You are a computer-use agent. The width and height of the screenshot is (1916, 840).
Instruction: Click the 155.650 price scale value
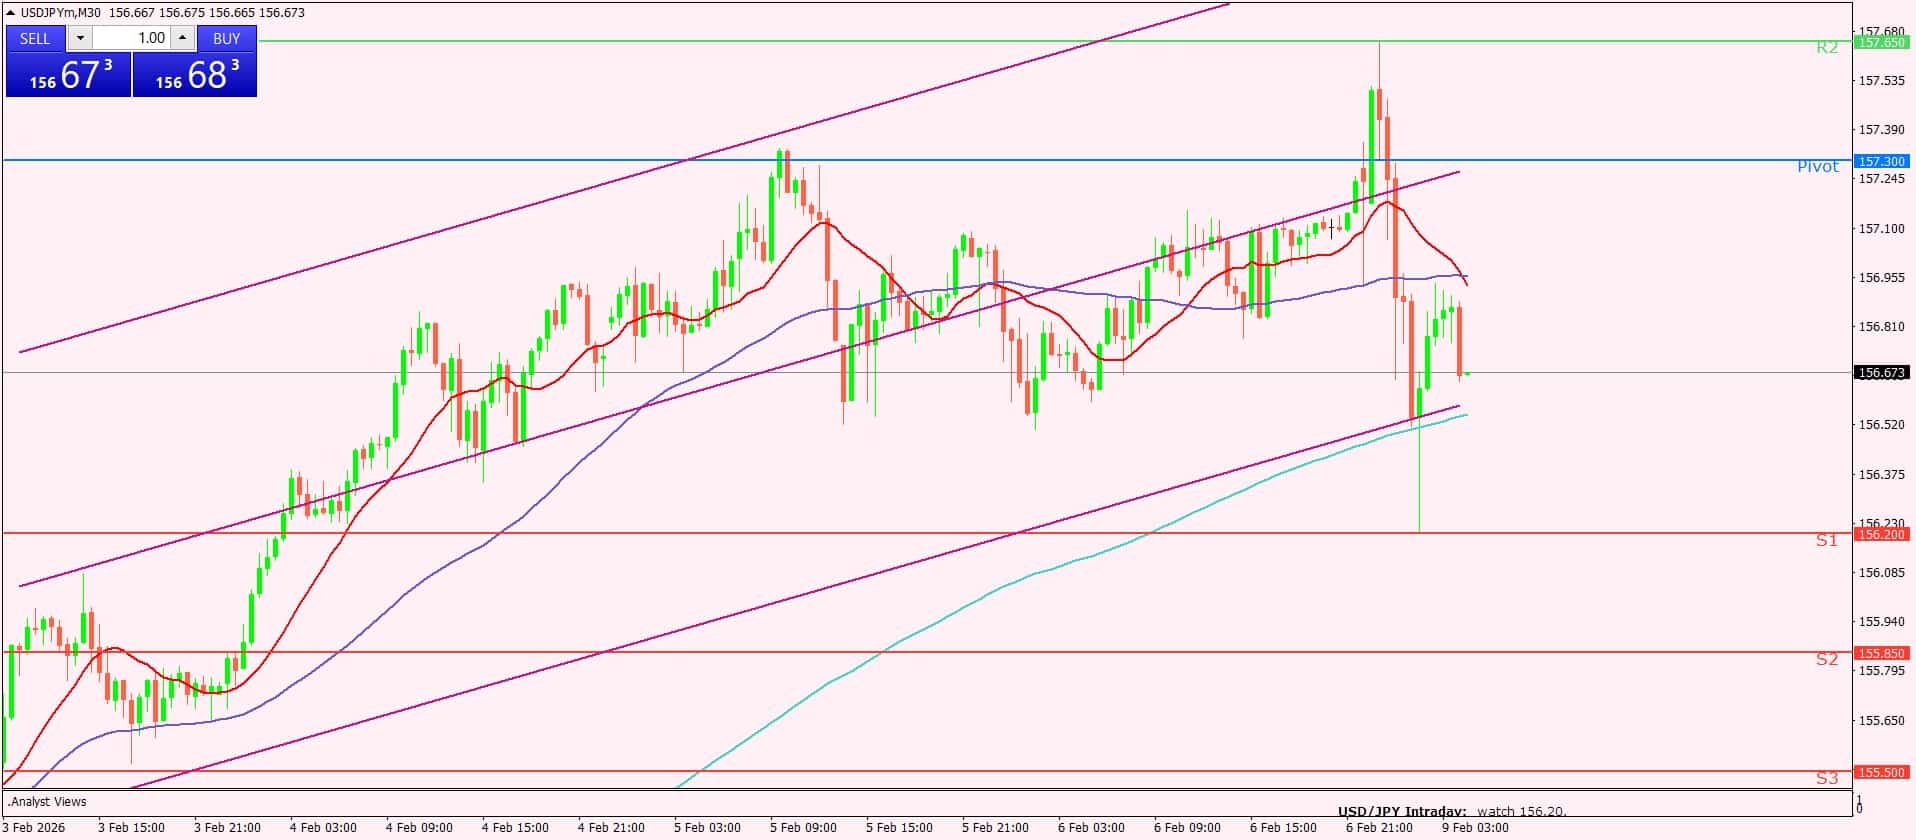click(1881, 720)
